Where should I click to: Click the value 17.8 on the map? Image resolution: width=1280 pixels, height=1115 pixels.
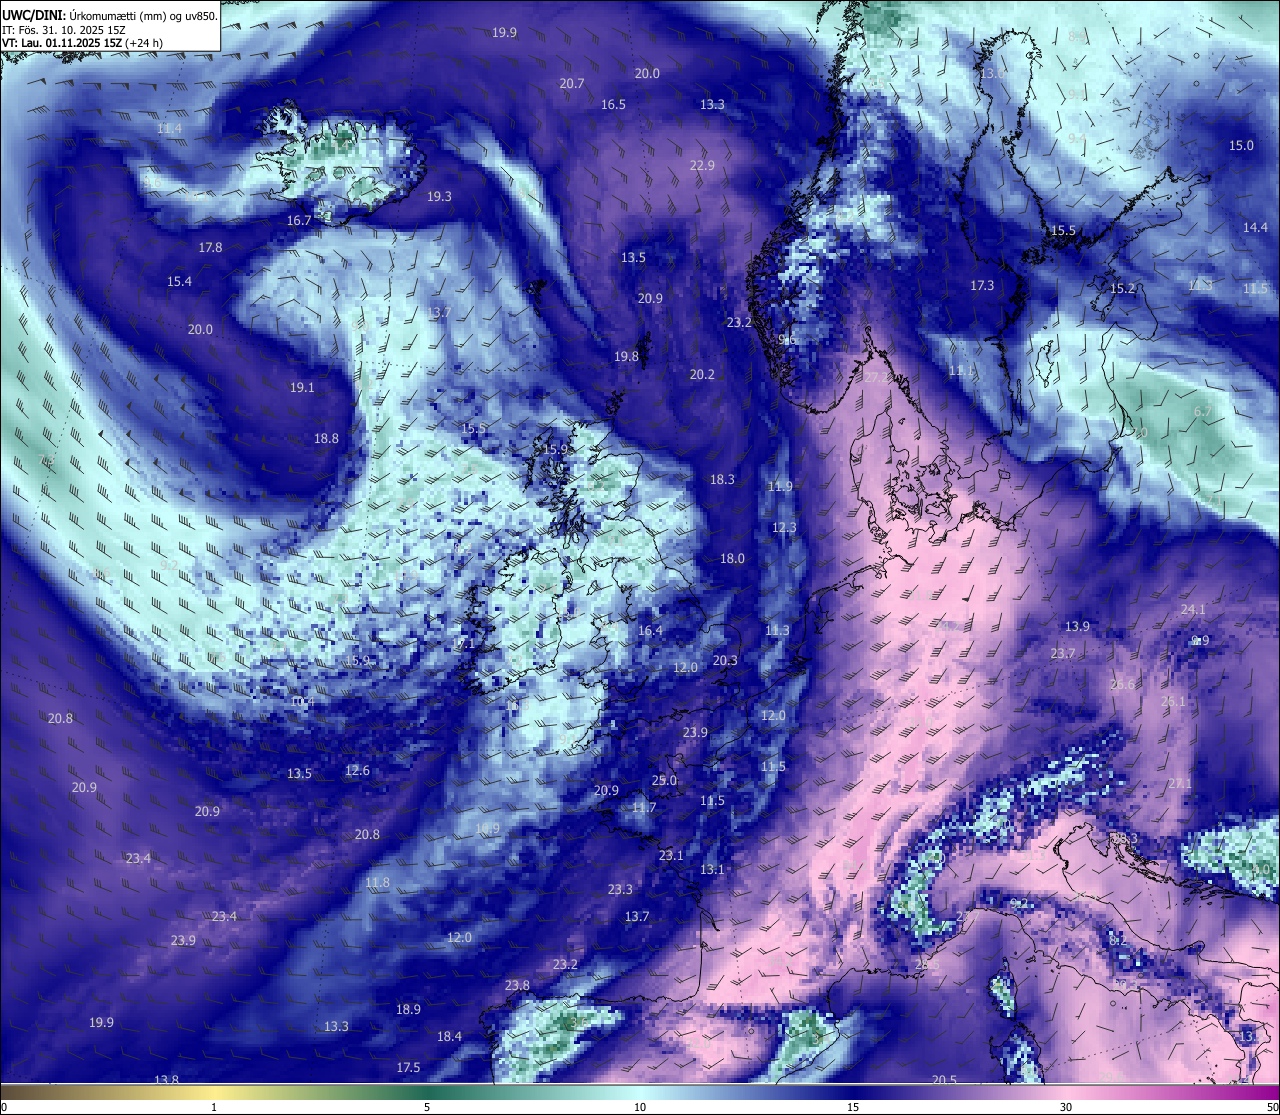pyautogui.click(x=210, y=248)
